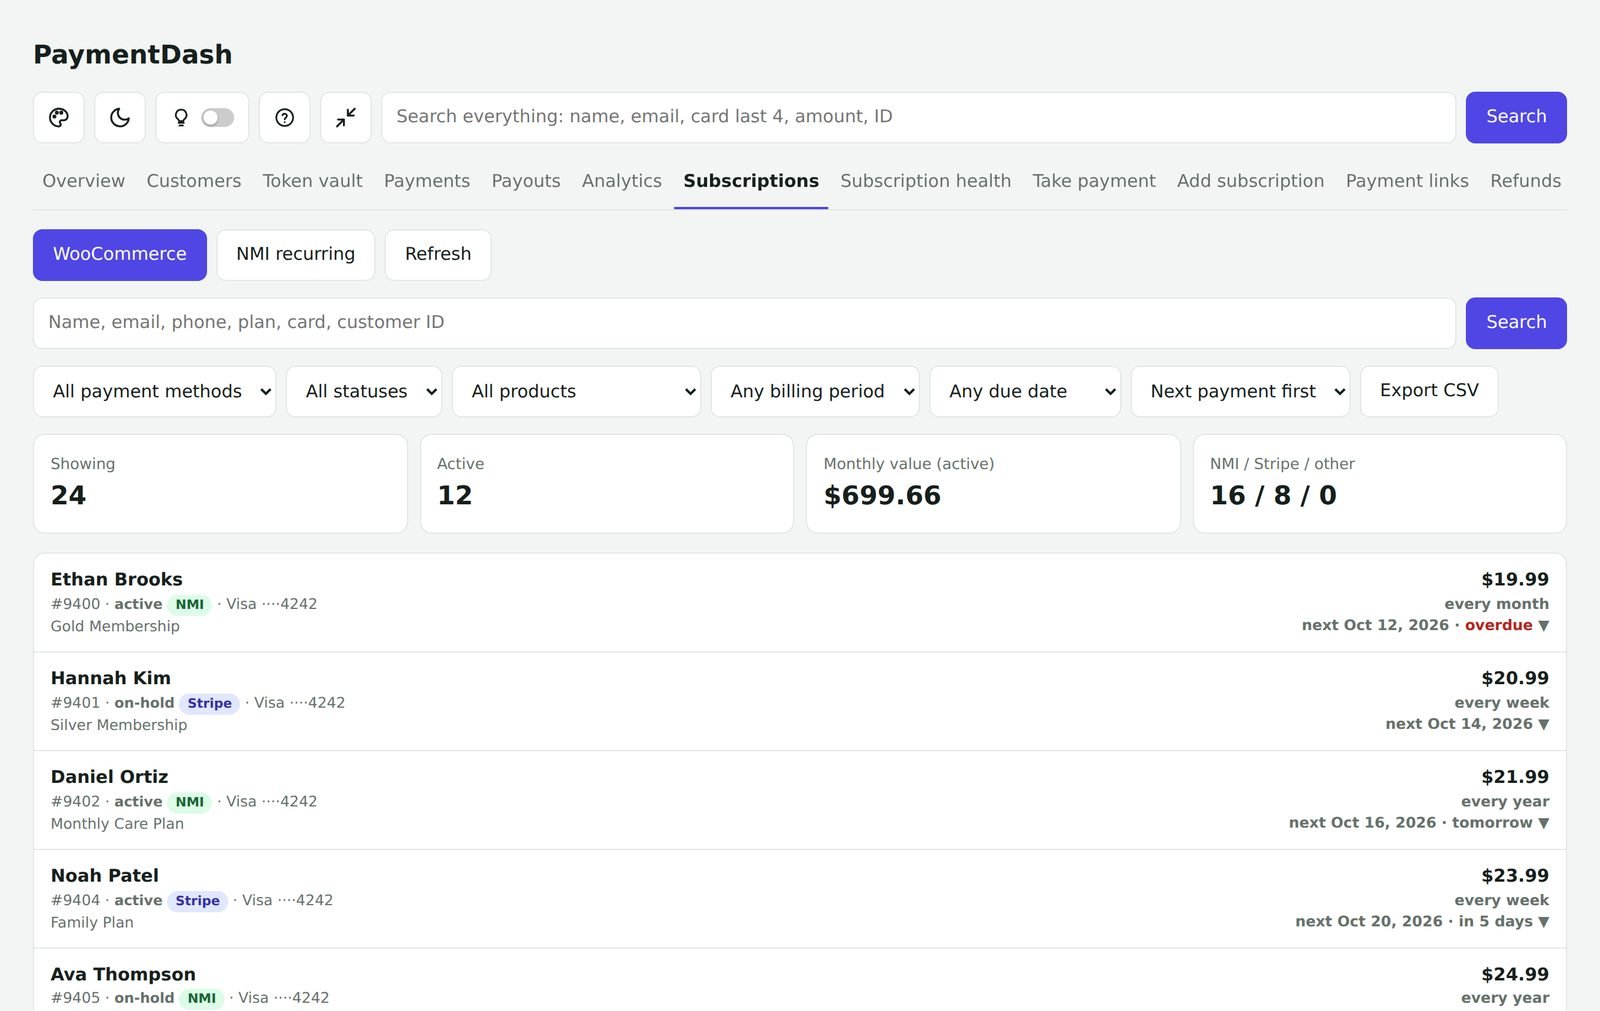Open Add subscription tab
Image resolution: width=1600 pixels, height=1011 pixels.
1251,181
